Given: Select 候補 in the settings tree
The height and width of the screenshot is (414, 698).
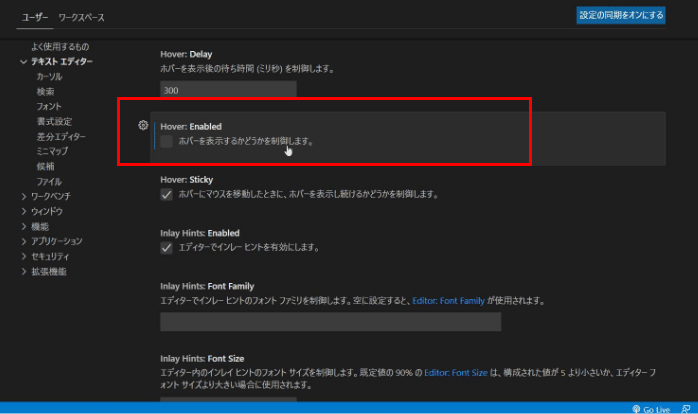Looking at the screenshot, I should 45,166.
